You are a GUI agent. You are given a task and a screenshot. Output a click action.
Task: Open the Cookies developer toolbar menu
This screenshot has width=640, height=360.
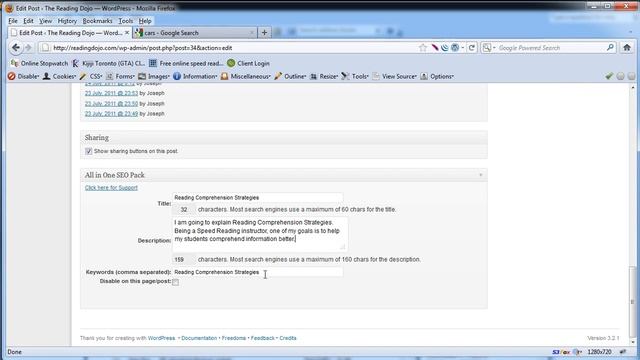click(x=60, y=76)
